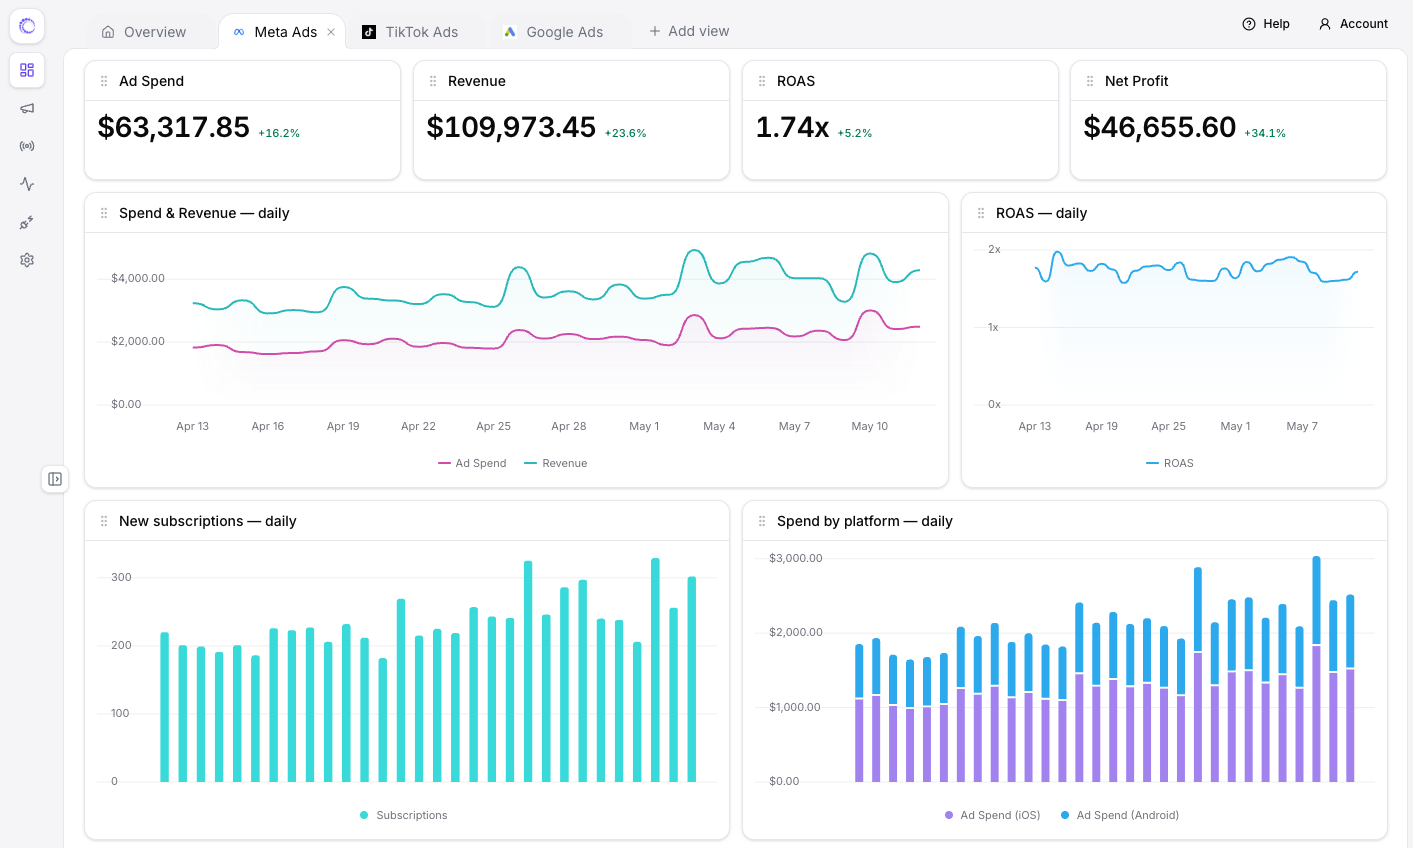Toggle the ROAS legend entry
This screenshot has height=848, width=1413.
(1170, 463)
